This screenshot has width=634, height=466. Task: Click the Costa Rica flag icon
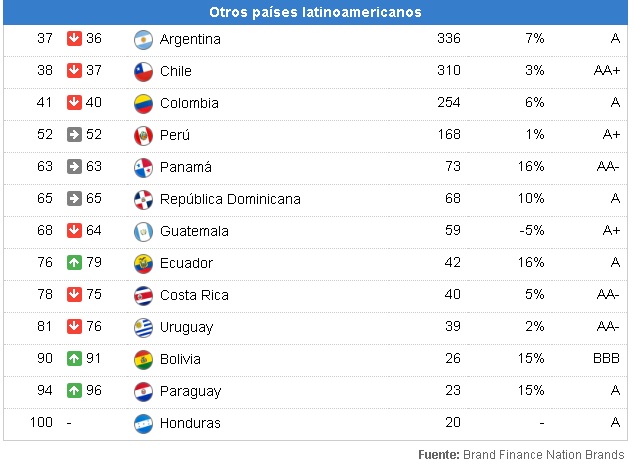click(143, 296)
